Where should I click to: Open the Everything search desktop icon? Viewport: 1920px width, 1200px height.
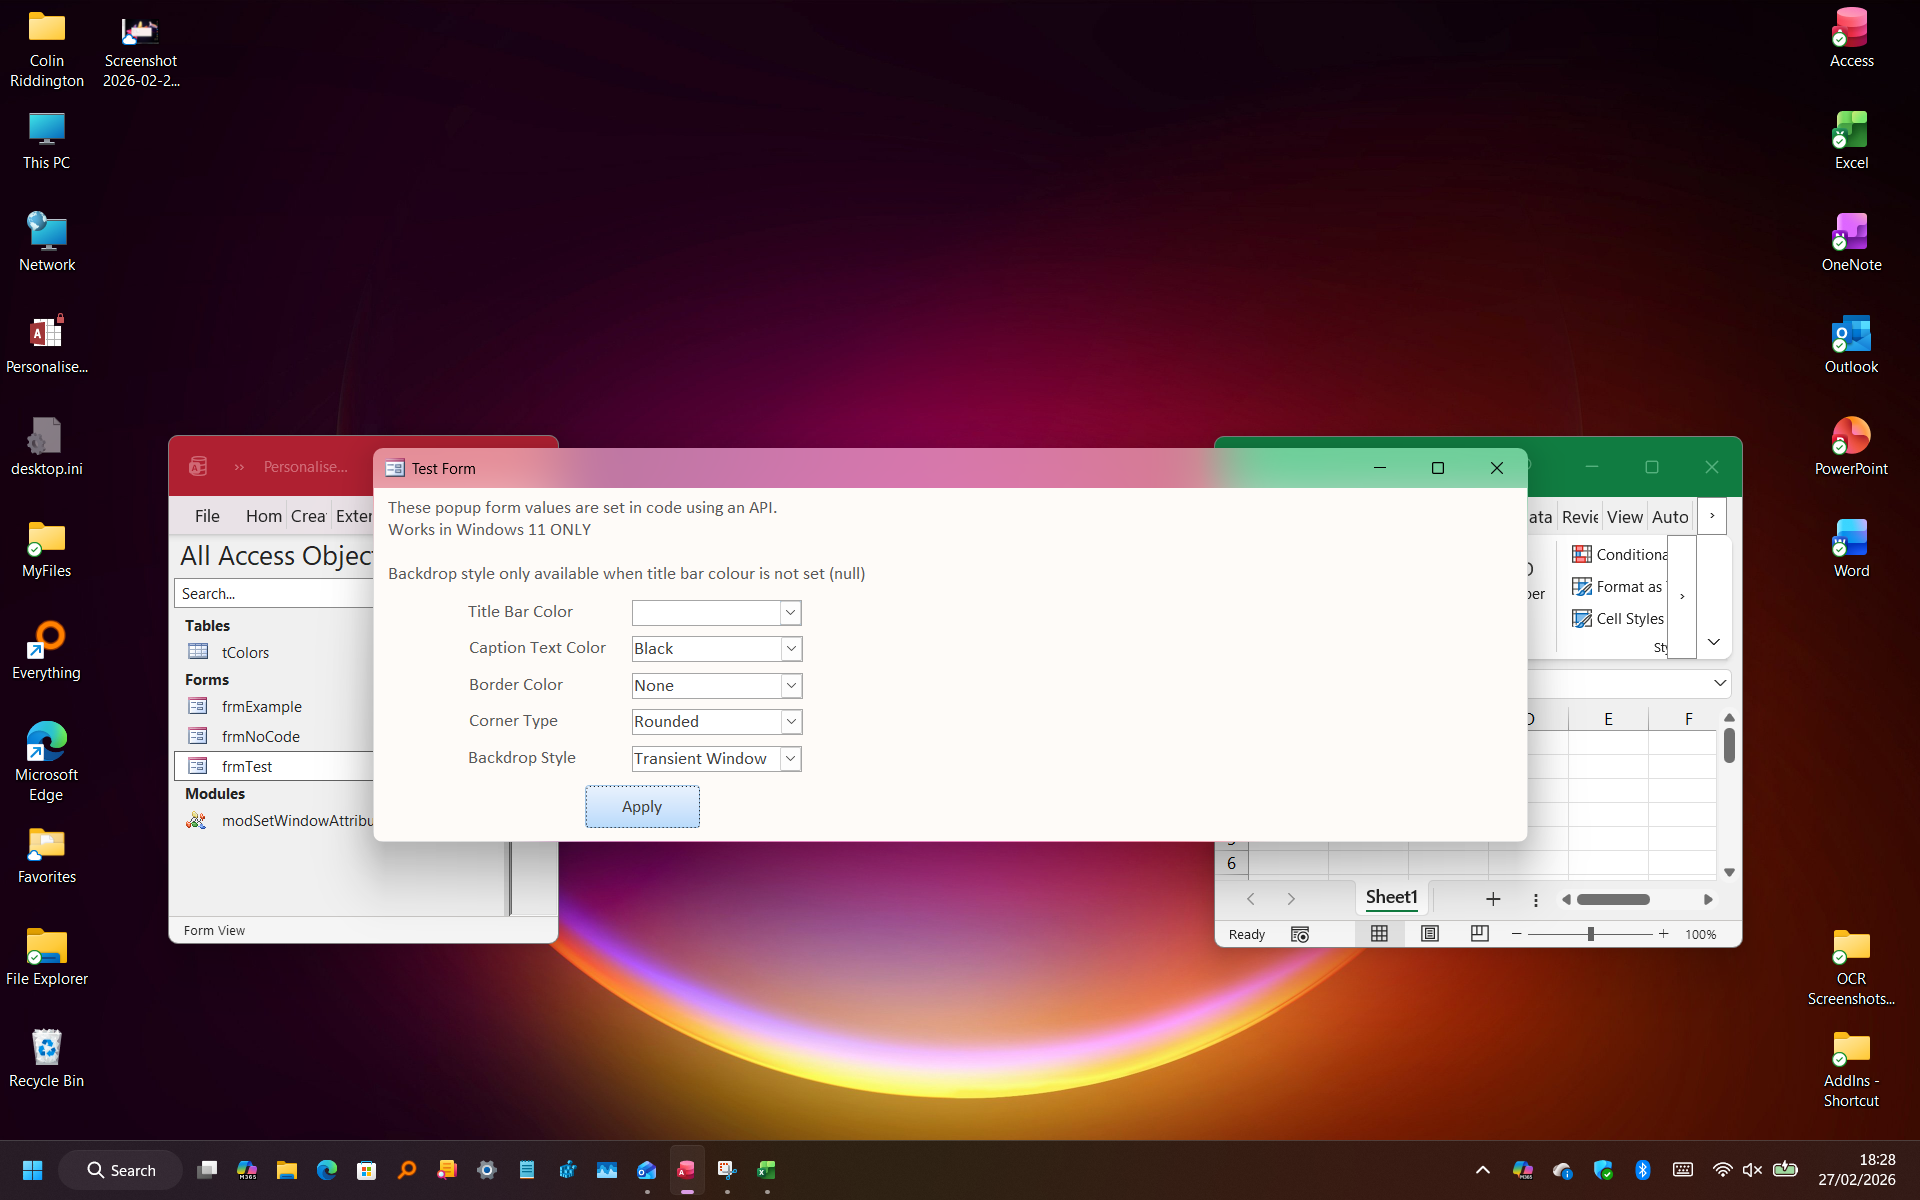pyautogui.click(x=46, y=650)
